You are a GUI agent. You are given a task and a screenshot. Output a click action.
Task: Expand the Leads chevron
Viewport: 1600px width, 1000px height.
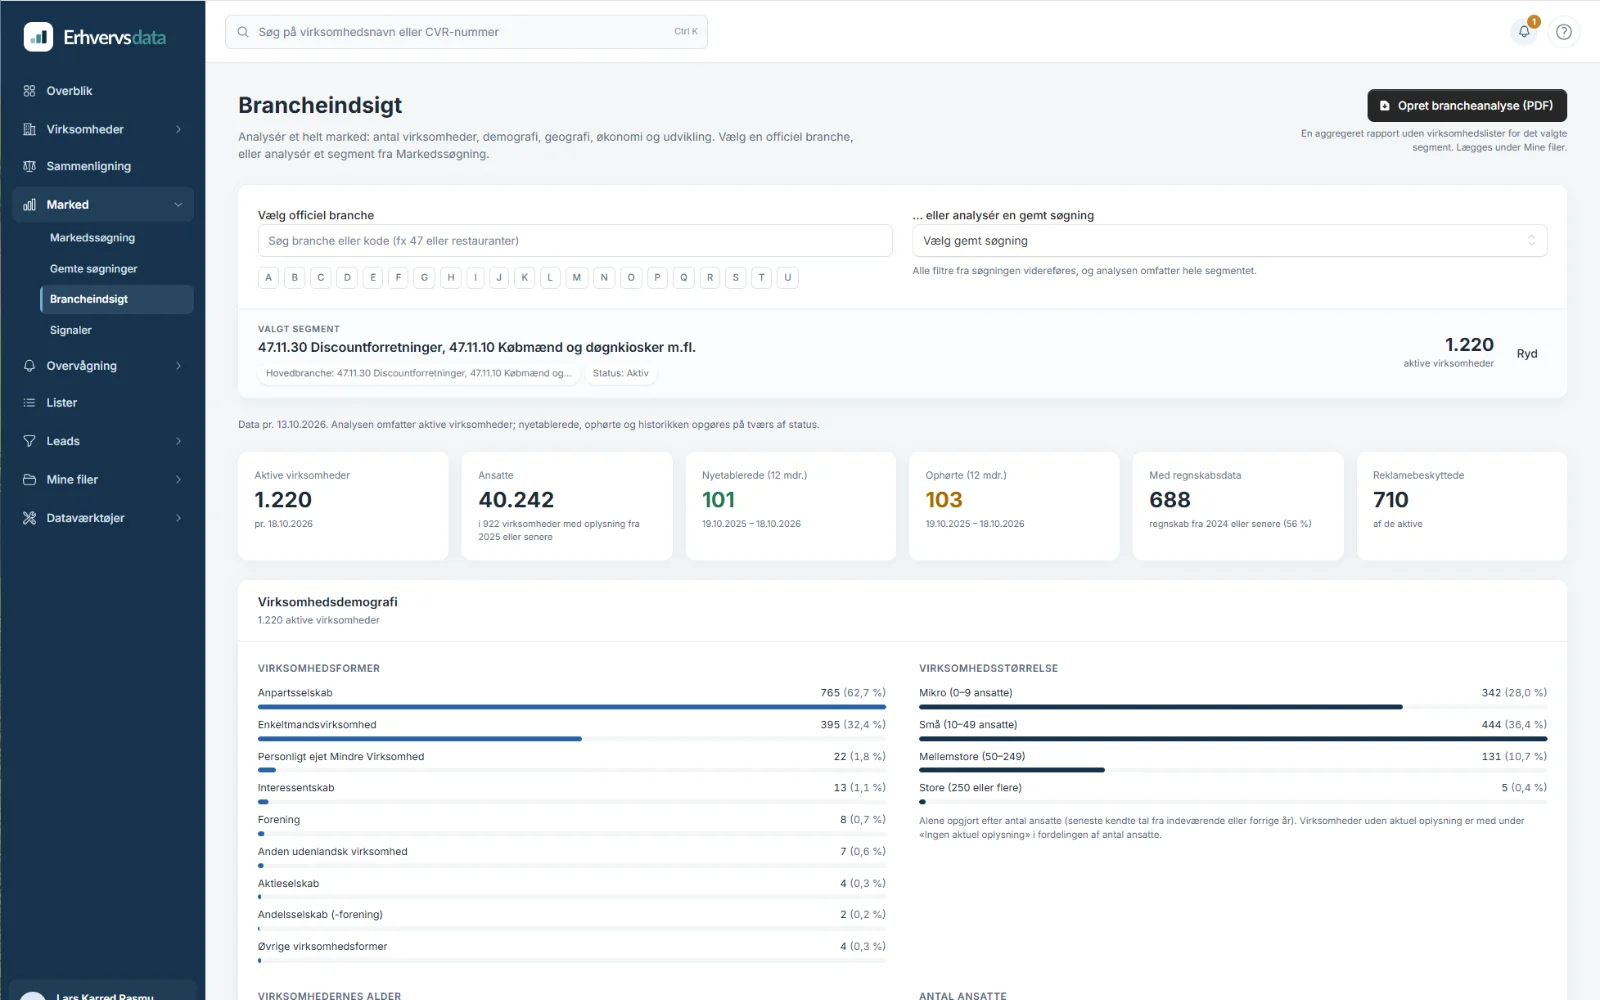coord(179,441)
